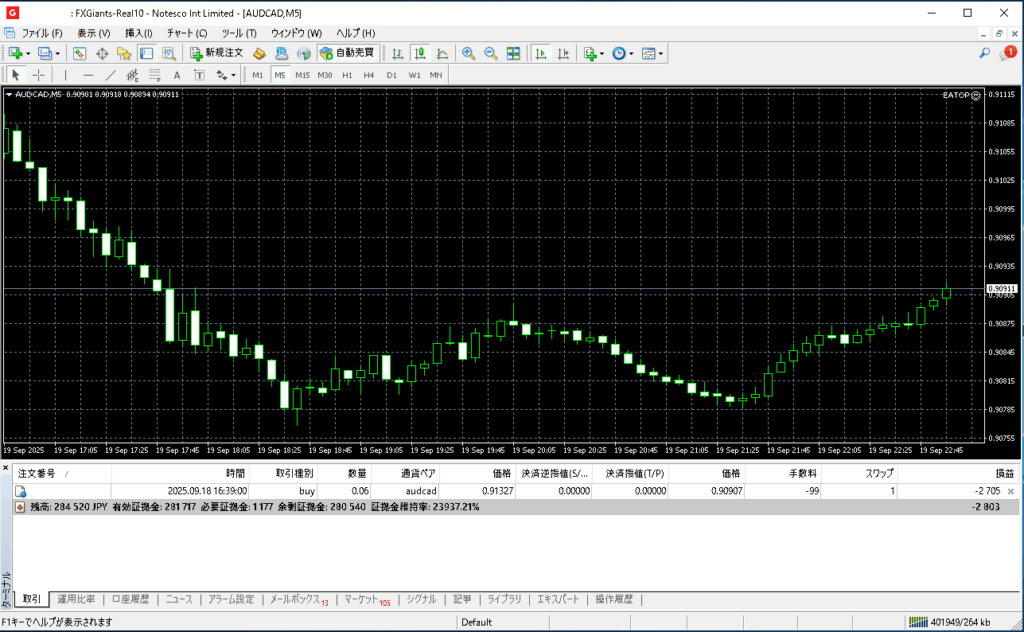Viewport: 1024px width, 632px height.
Task: Draw a vertical line tool
Action: coord(66,75)
